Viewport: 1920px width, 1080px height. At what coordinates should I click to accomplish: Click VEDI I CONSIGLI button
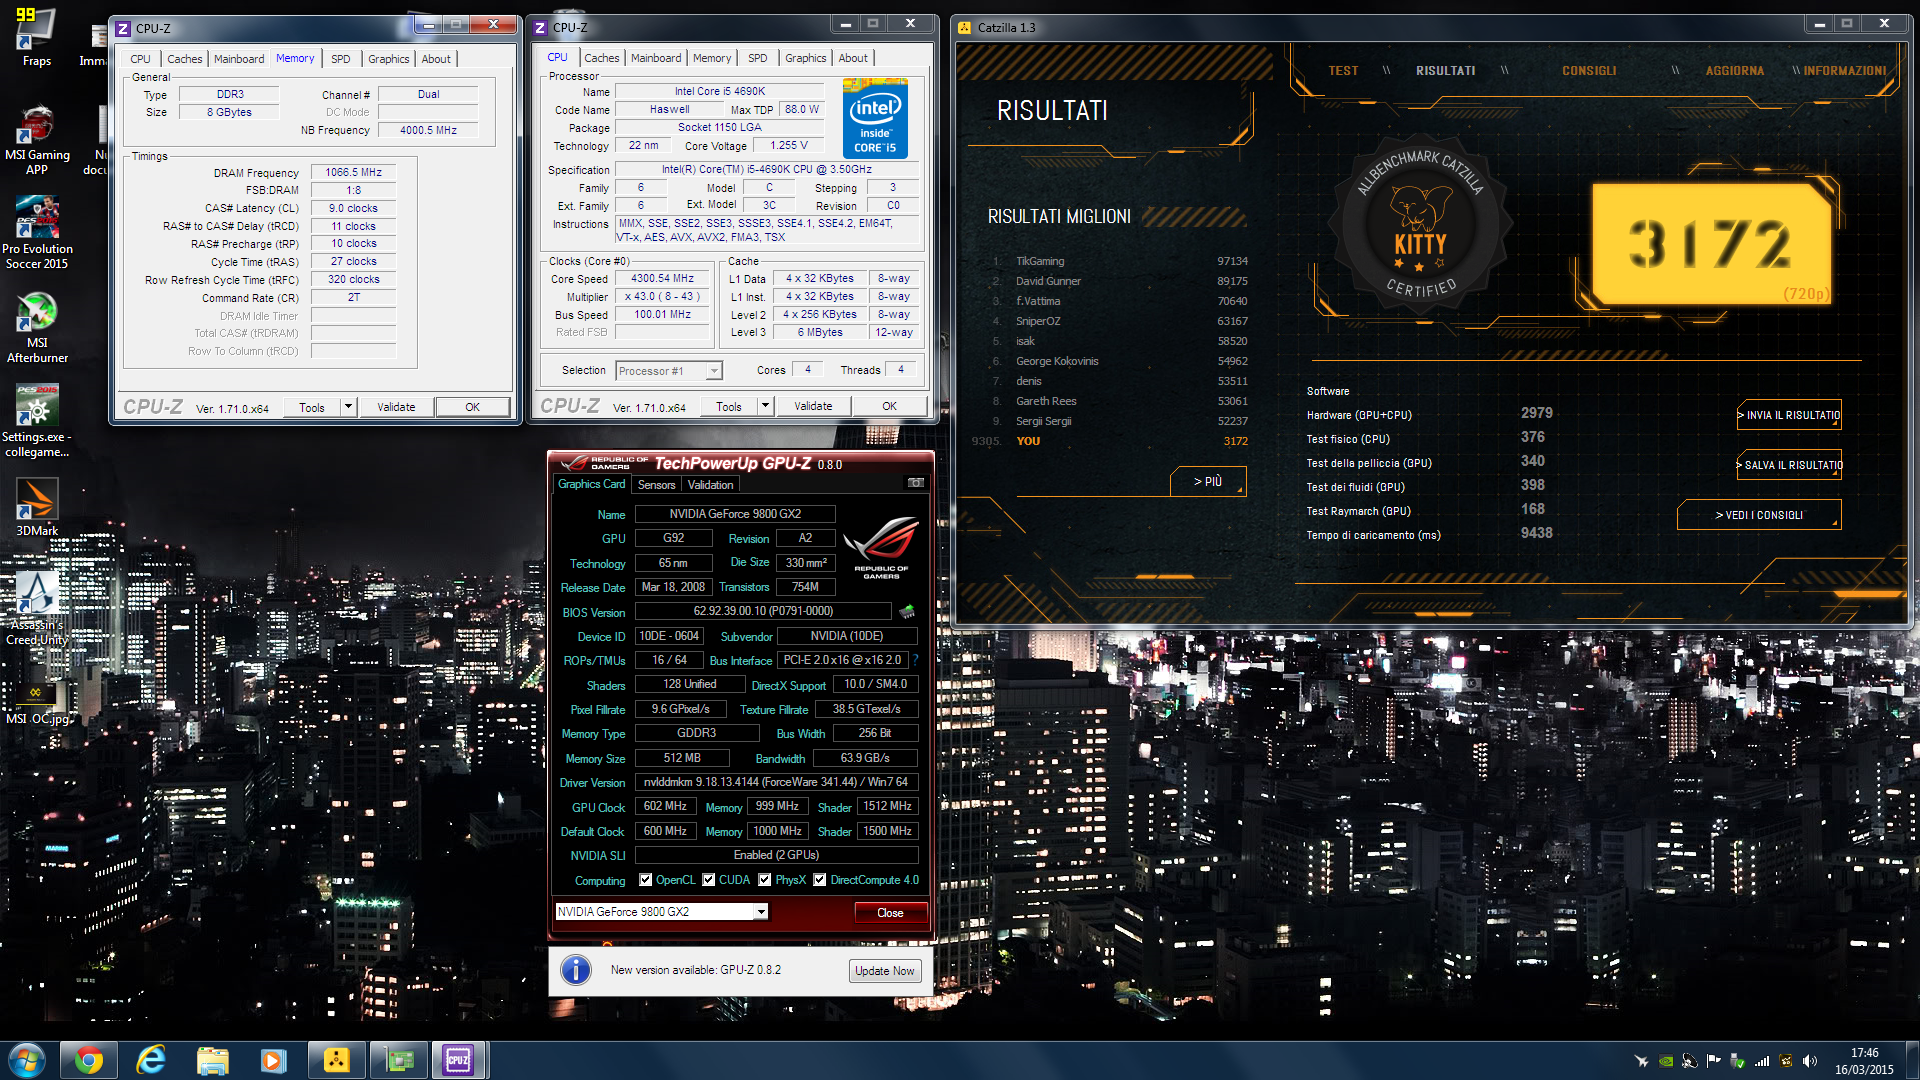point(1759,515)
